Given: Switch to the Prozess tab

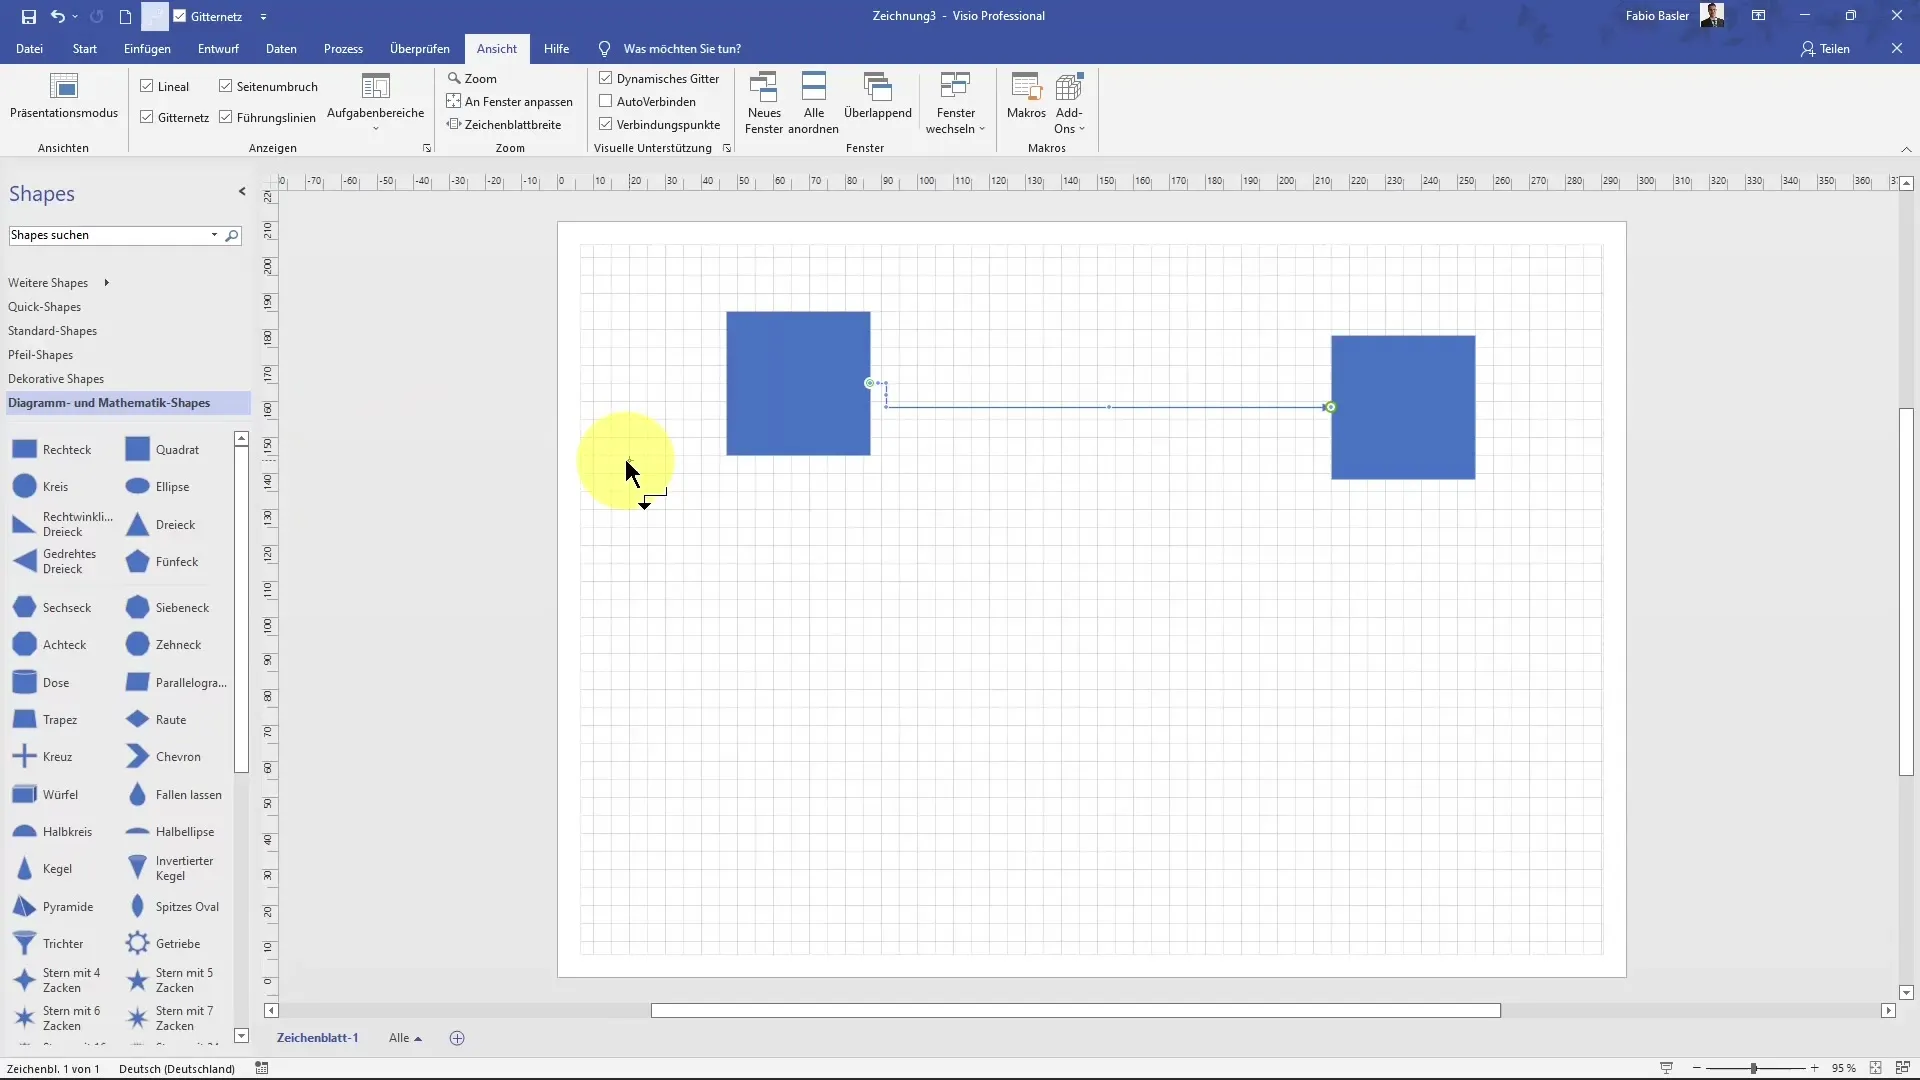Looking at the screenshot, I should pos(343,48).
